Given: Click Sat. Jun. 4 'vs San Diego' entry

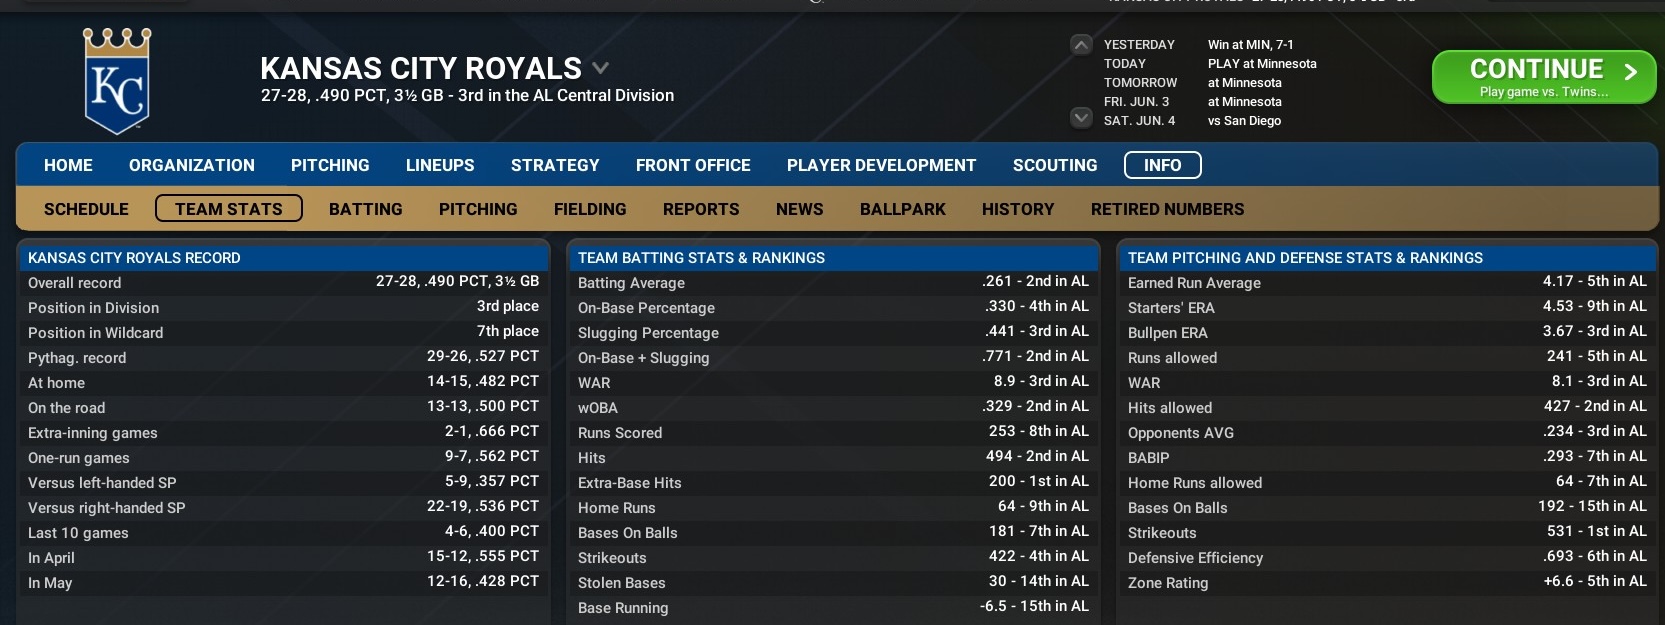Looking at the screenshot, I should pos(1245,121).
